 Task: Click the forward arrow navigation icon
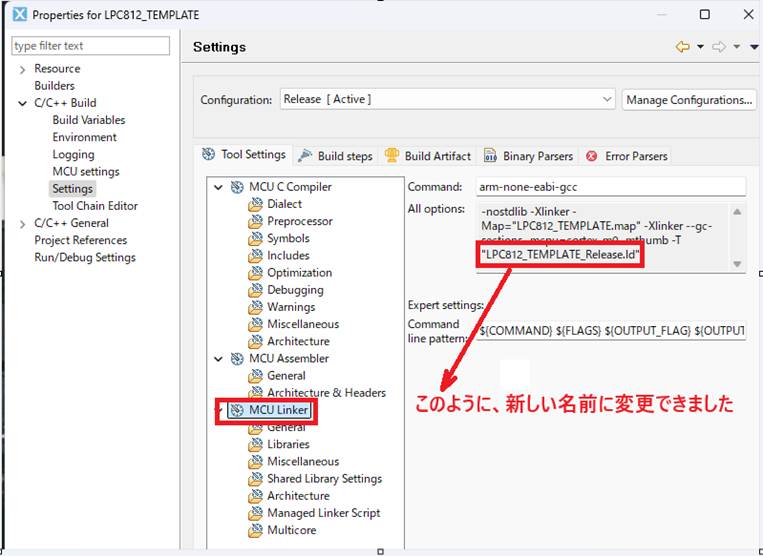[718, 47]
